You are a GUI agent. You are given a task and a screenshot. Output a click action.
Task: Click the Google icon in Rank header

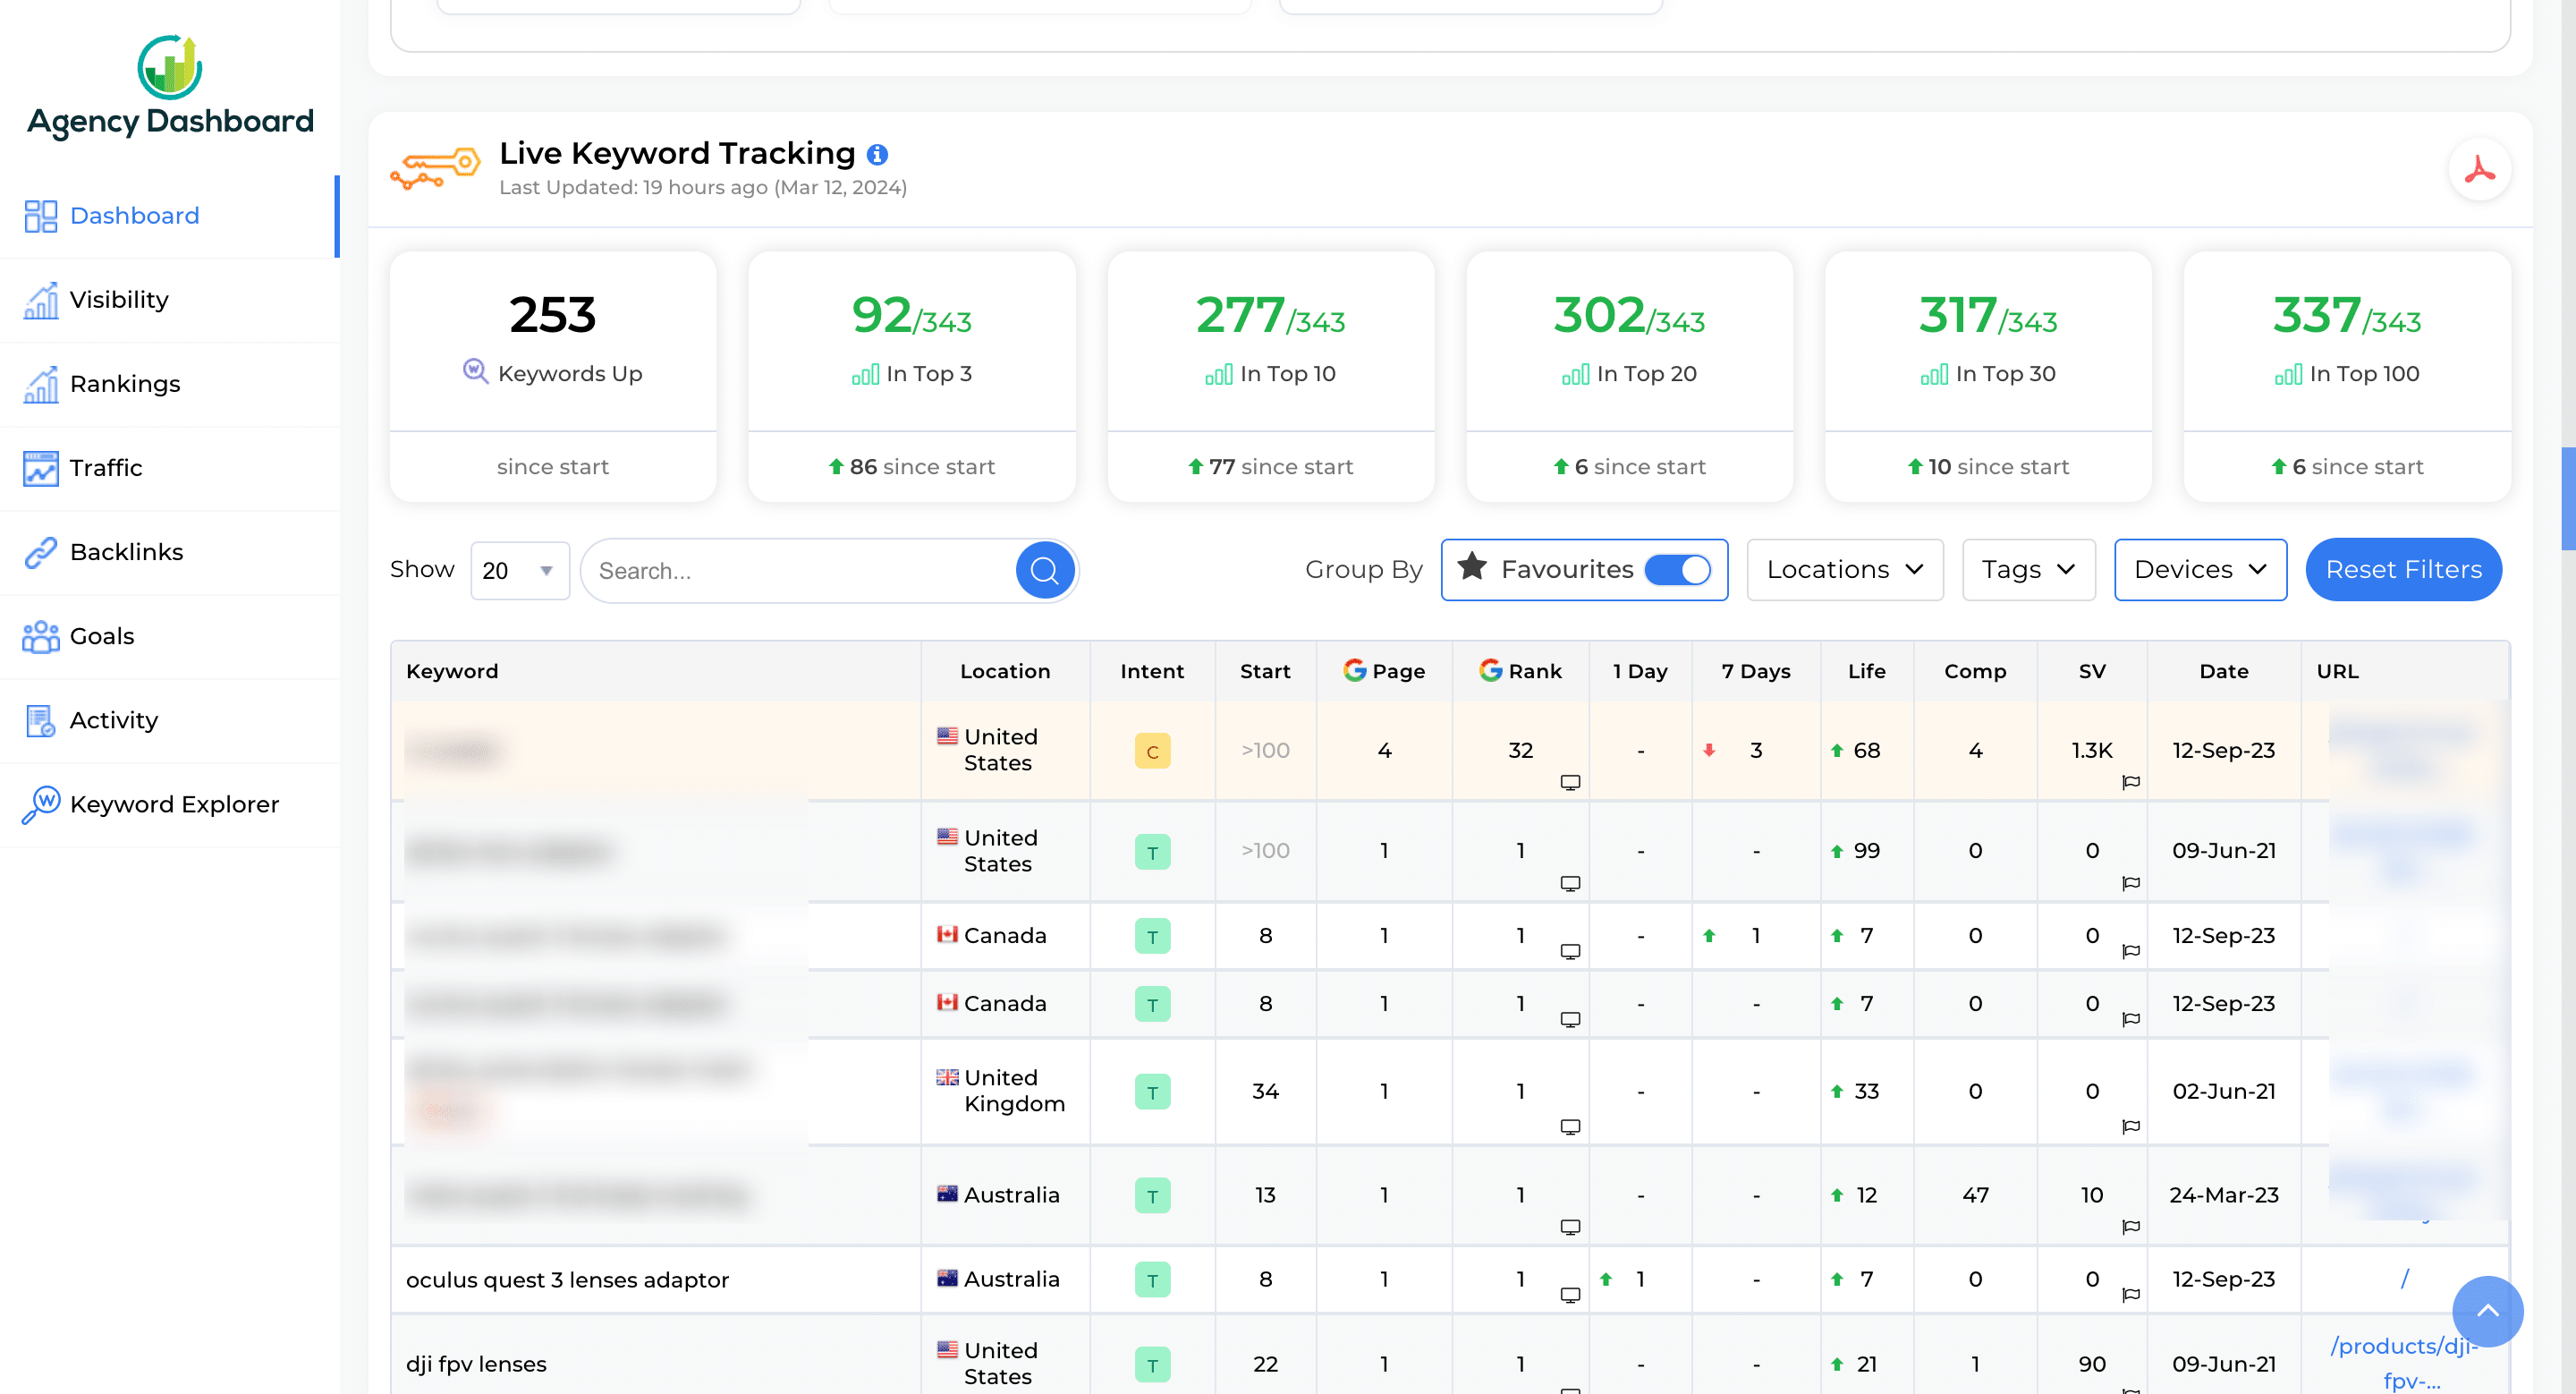1490,670
